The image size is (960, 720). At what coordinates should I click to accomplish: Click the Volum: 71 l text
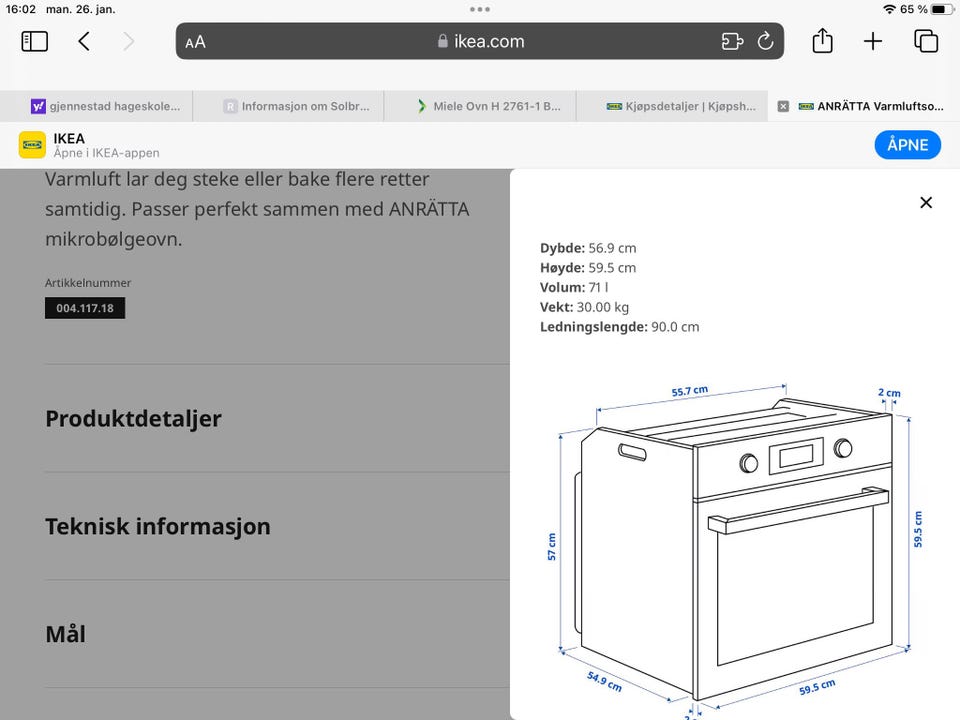[x=574, y=287]
